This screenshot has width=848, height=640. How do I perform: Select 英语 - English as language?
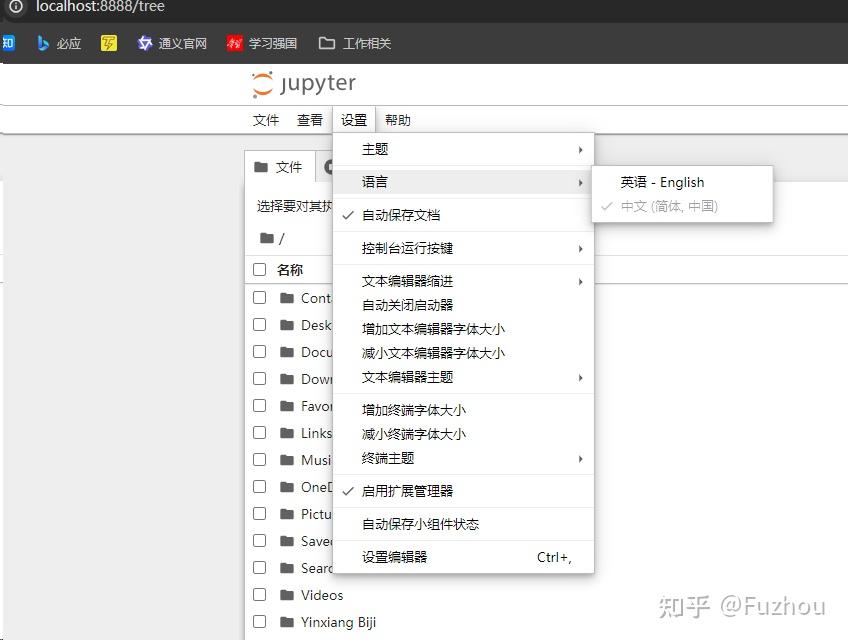[x=662, y=182]
